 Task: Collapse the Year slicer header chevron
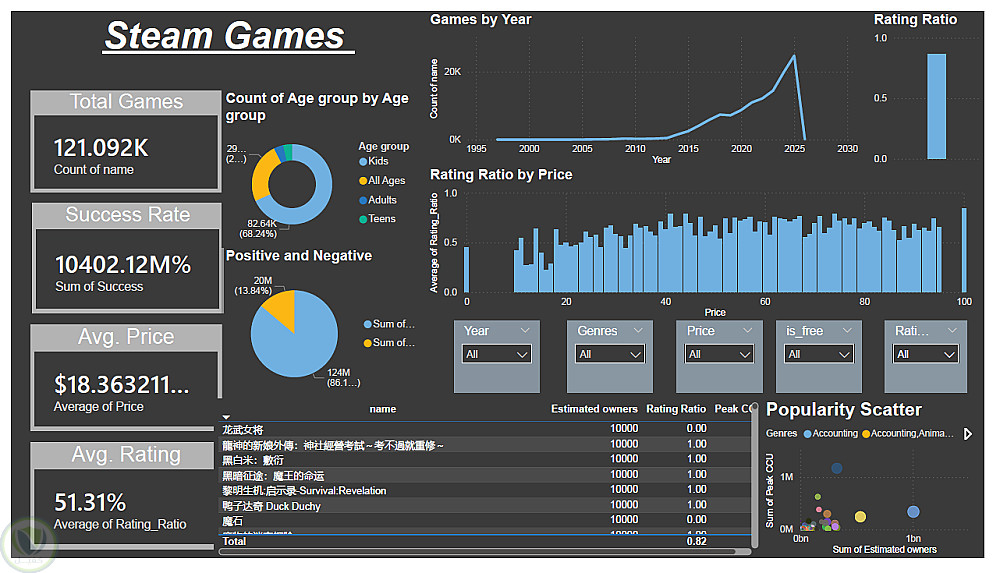coord(525,331)
